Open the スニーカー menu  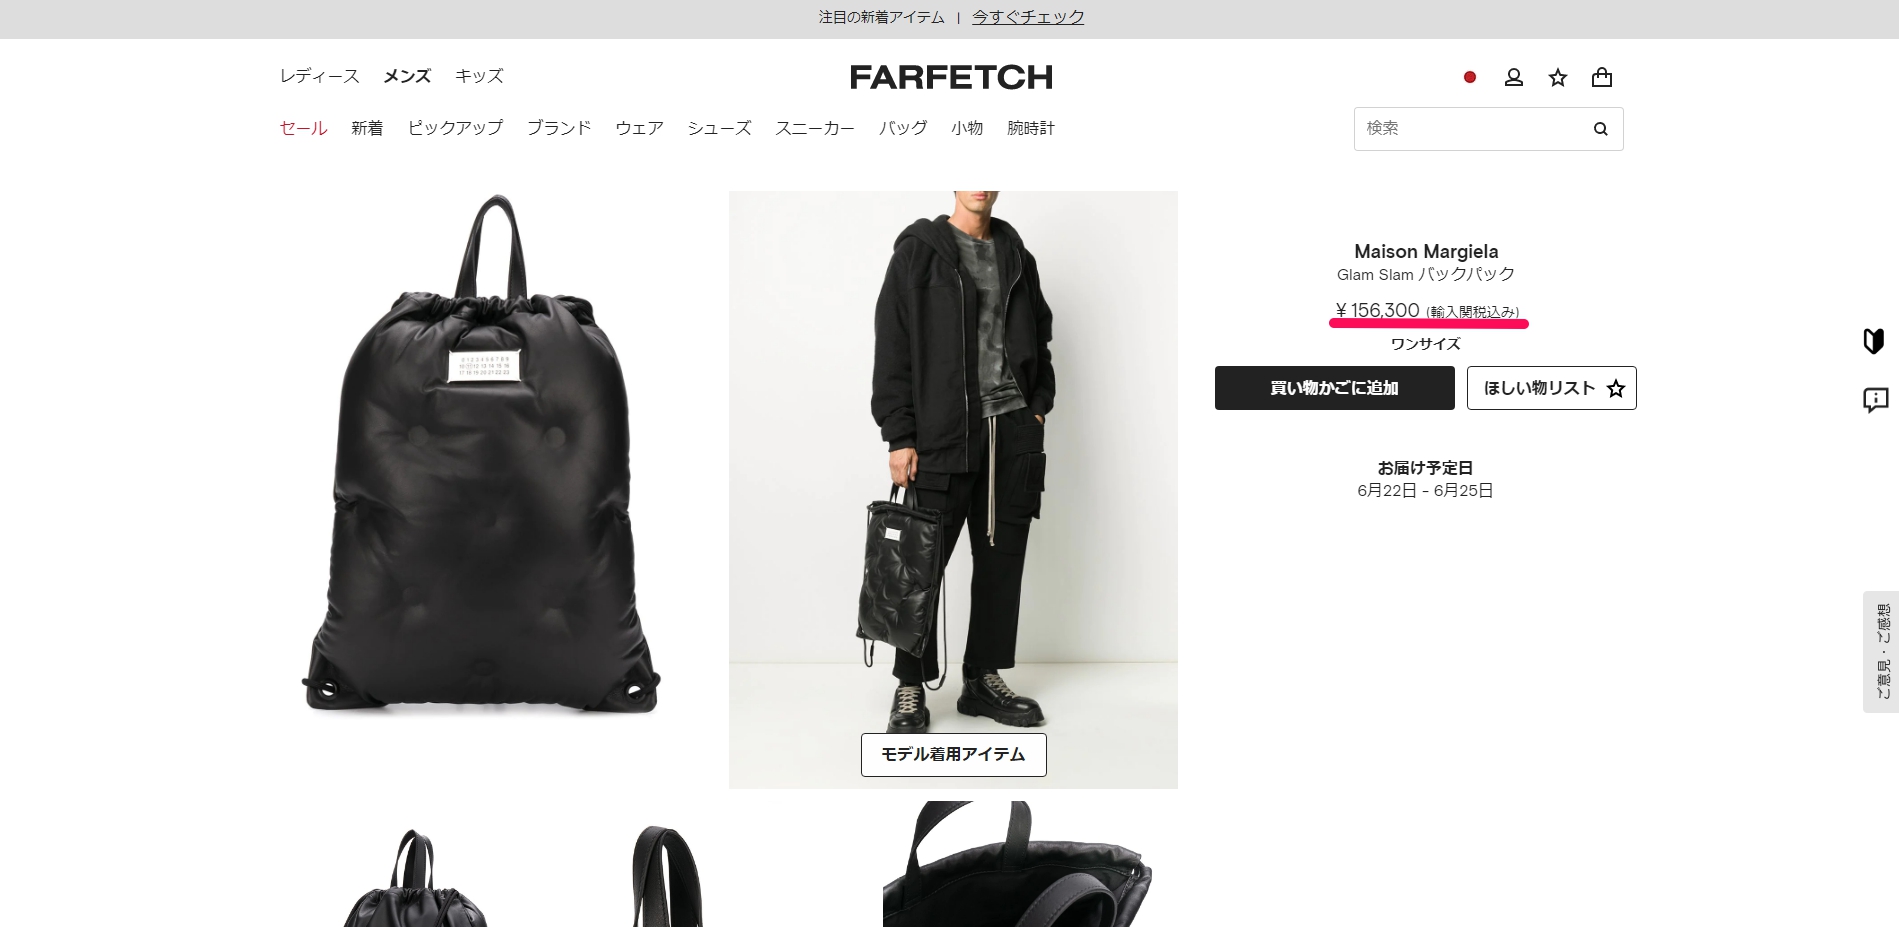click(815, 128)
